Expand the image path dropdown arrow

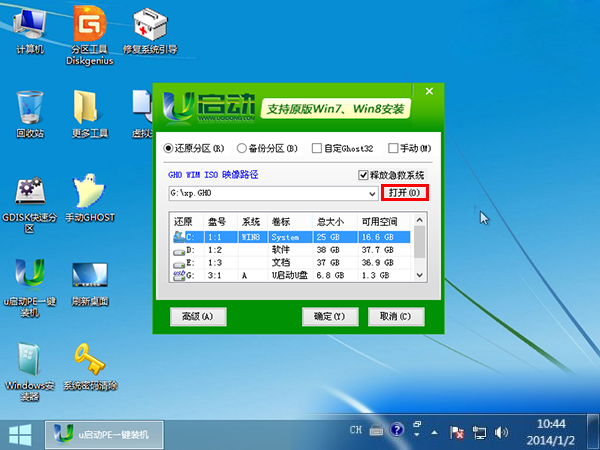[372, 194]
